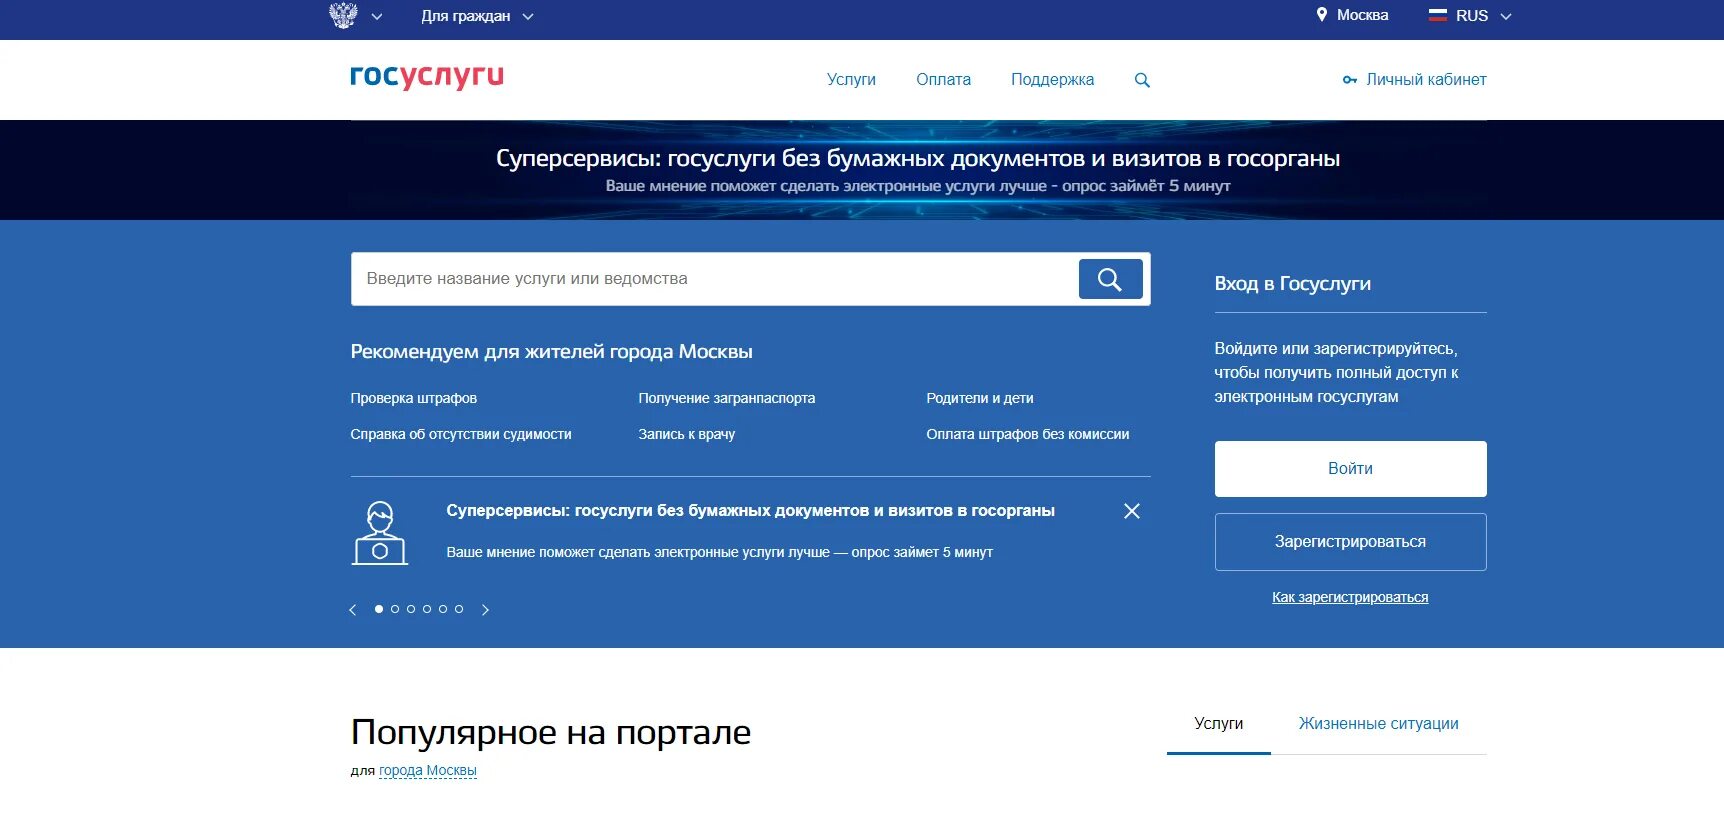Open the Поддержка menu item
The width and height of the screenshot is (1724, 831).
(1052, 80)
